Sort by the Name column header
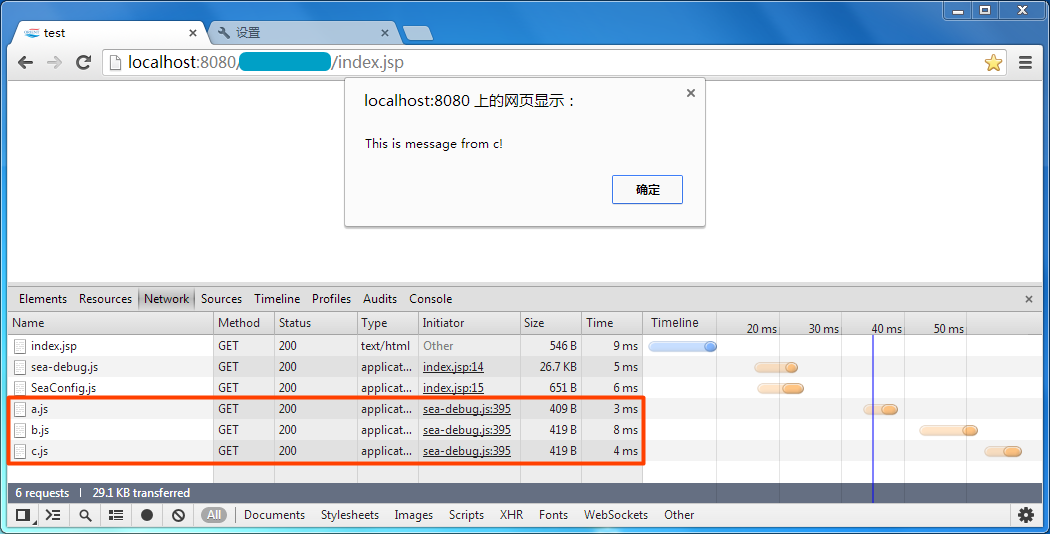This screenshot has width=1050, height=534. pos(110,323)
